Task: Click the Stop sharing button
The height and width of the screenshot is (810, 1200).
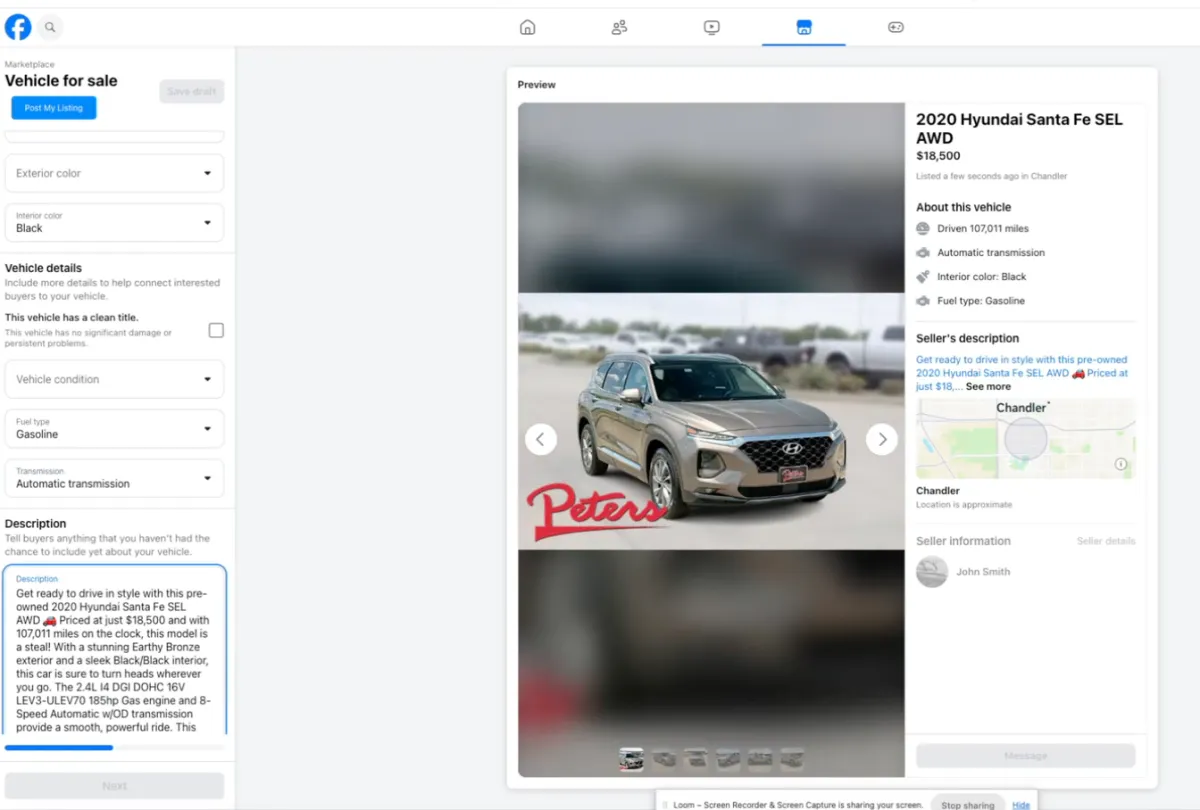Action: [967, 804]
